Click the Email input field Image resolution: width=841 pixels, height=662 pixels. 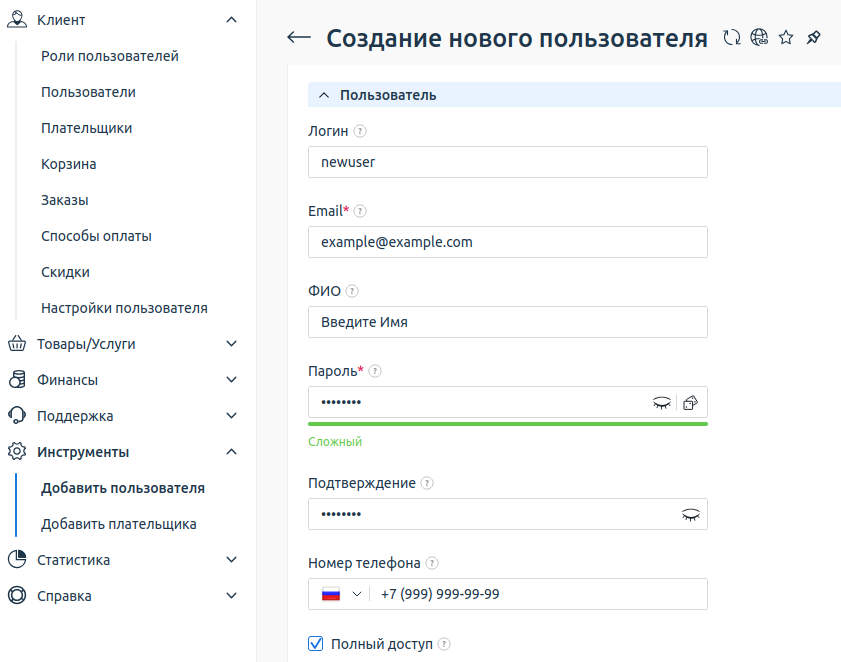click(x=508, y=242)
